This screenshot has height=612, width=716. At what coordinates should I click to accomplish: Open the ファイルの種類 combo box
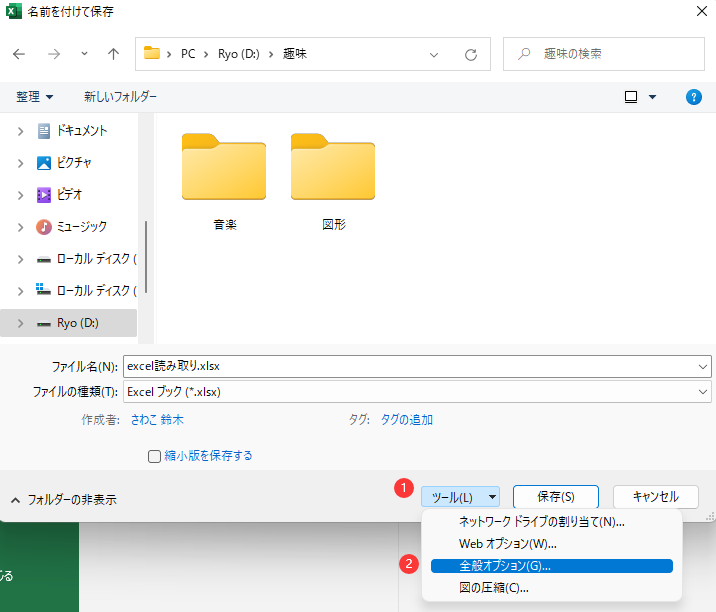tap(417, 392)
